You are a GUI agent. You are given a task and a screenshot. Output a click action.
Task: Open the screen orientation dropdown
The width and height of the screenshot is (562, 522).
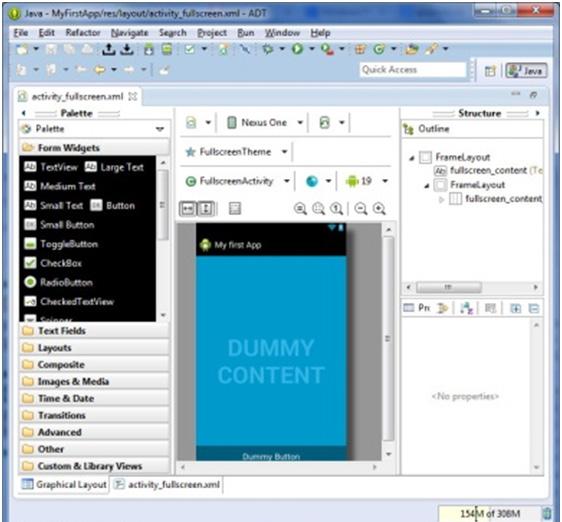[332, 123]
